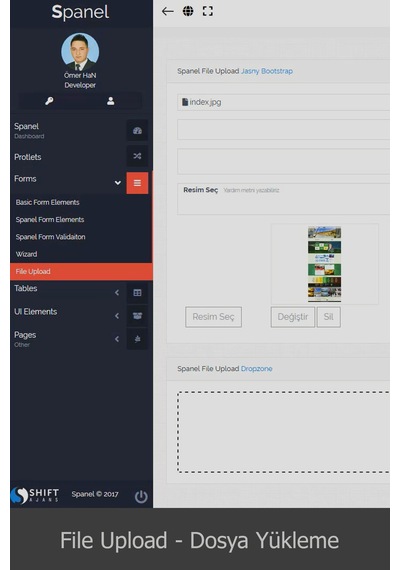Viewport: 400px width, 570px height.
Task: Click the empty file field under index.jpg
Action: click(x=283, y=129)
